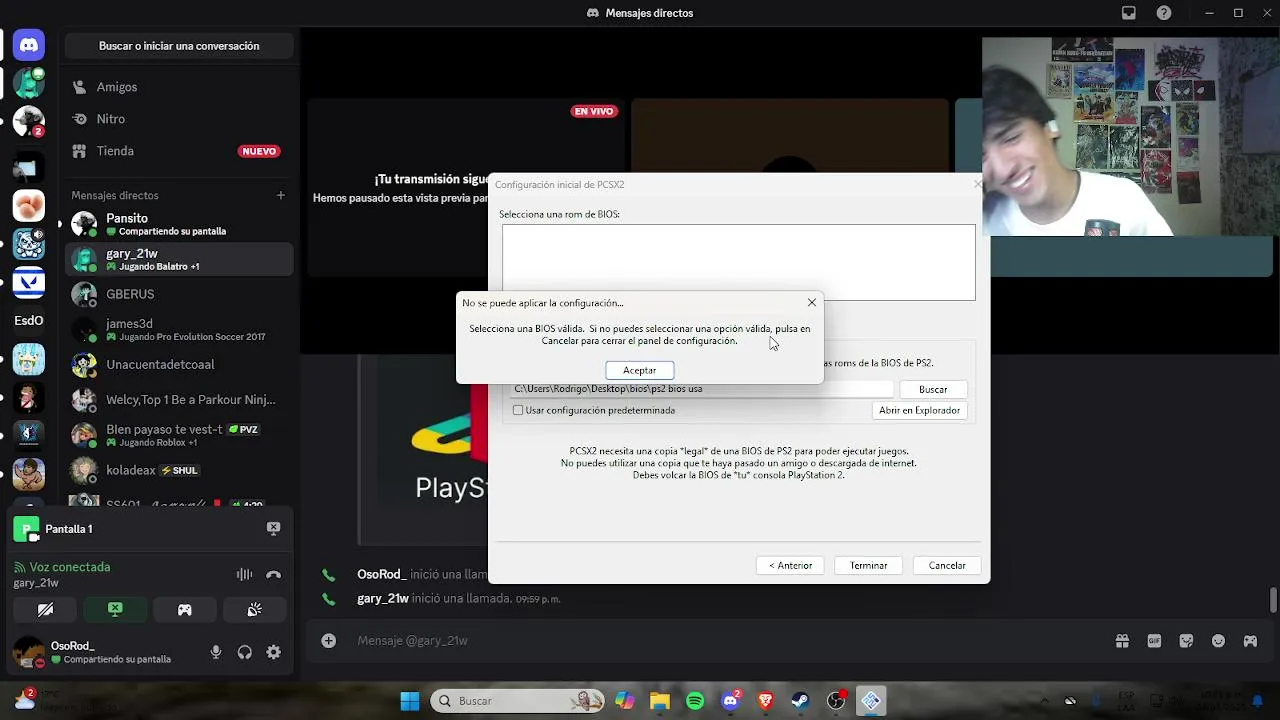This screenshot has width=1280, height=720.
Task: Click the Terminar button
Action: coord(868,565)
